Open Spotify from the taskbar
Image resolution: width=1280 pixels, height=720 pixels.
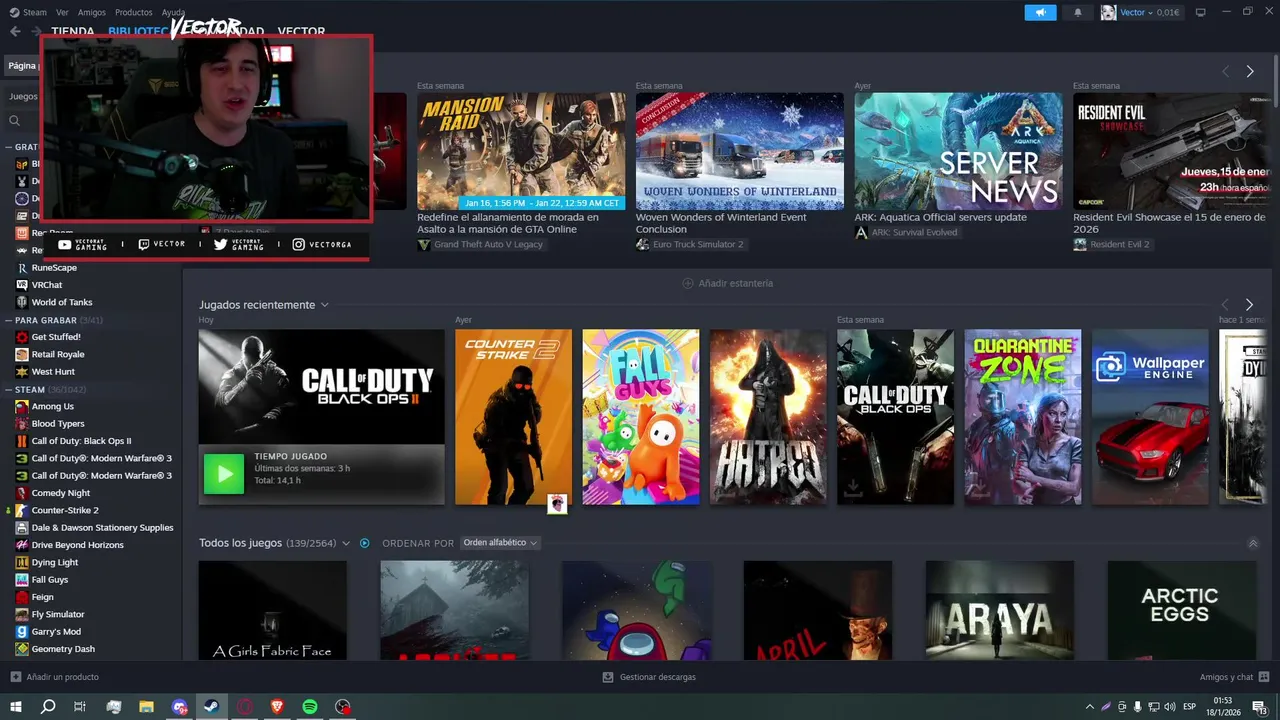click(310, 707)
